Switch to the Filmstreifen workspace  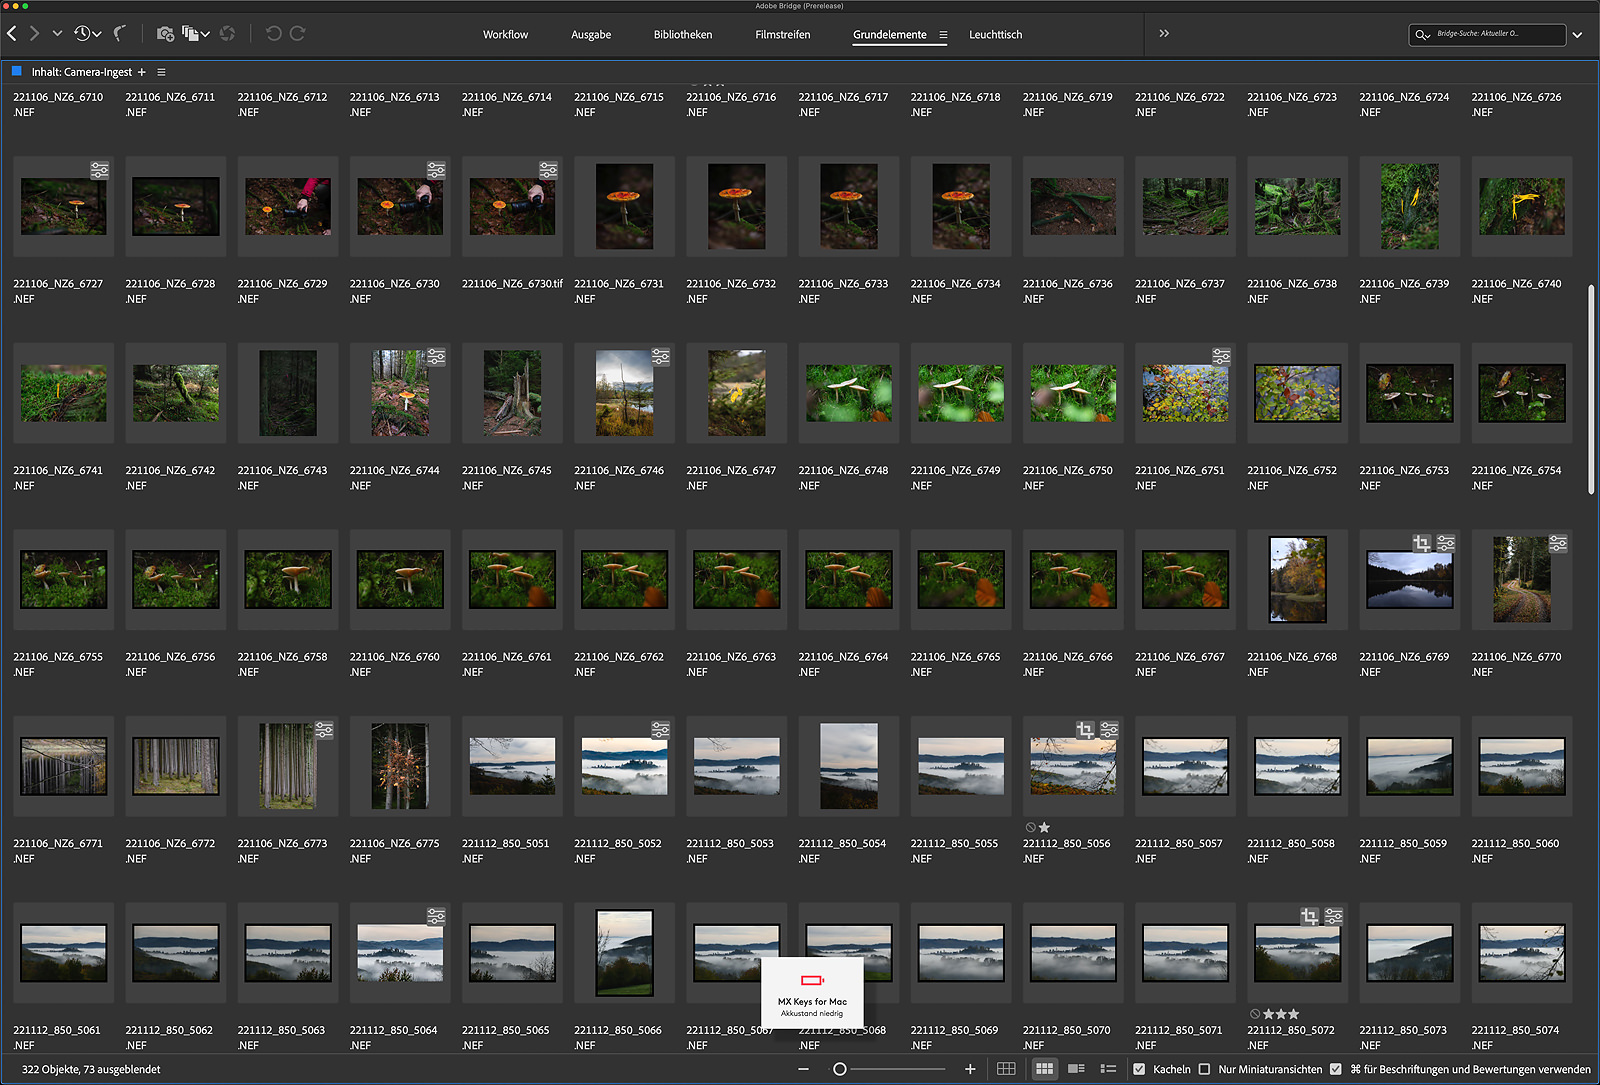[782, 35]
